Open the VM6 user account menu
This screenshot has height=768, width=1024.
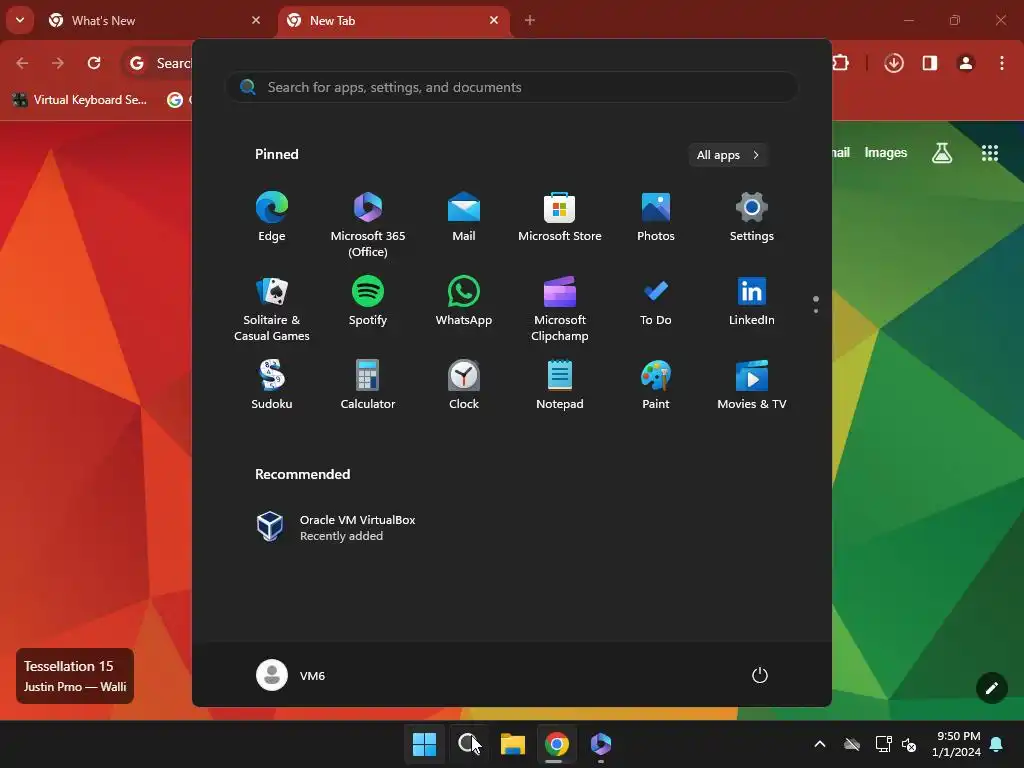[291, 675]
